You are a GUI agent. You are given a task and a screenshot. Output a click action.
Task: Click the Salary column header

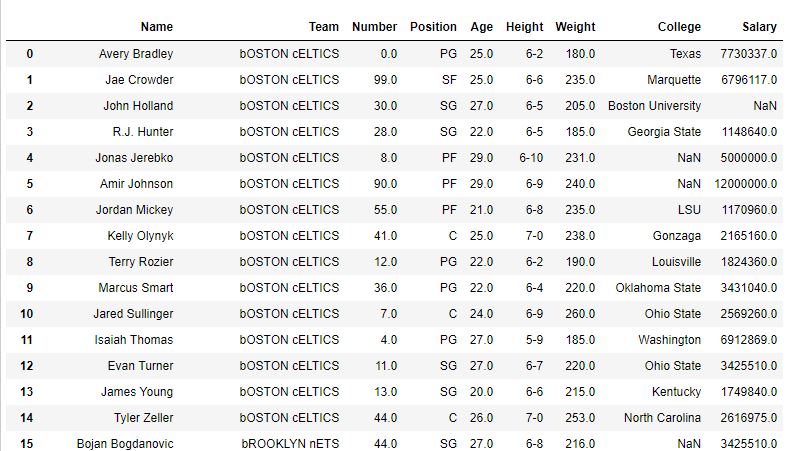click(759, 27)
